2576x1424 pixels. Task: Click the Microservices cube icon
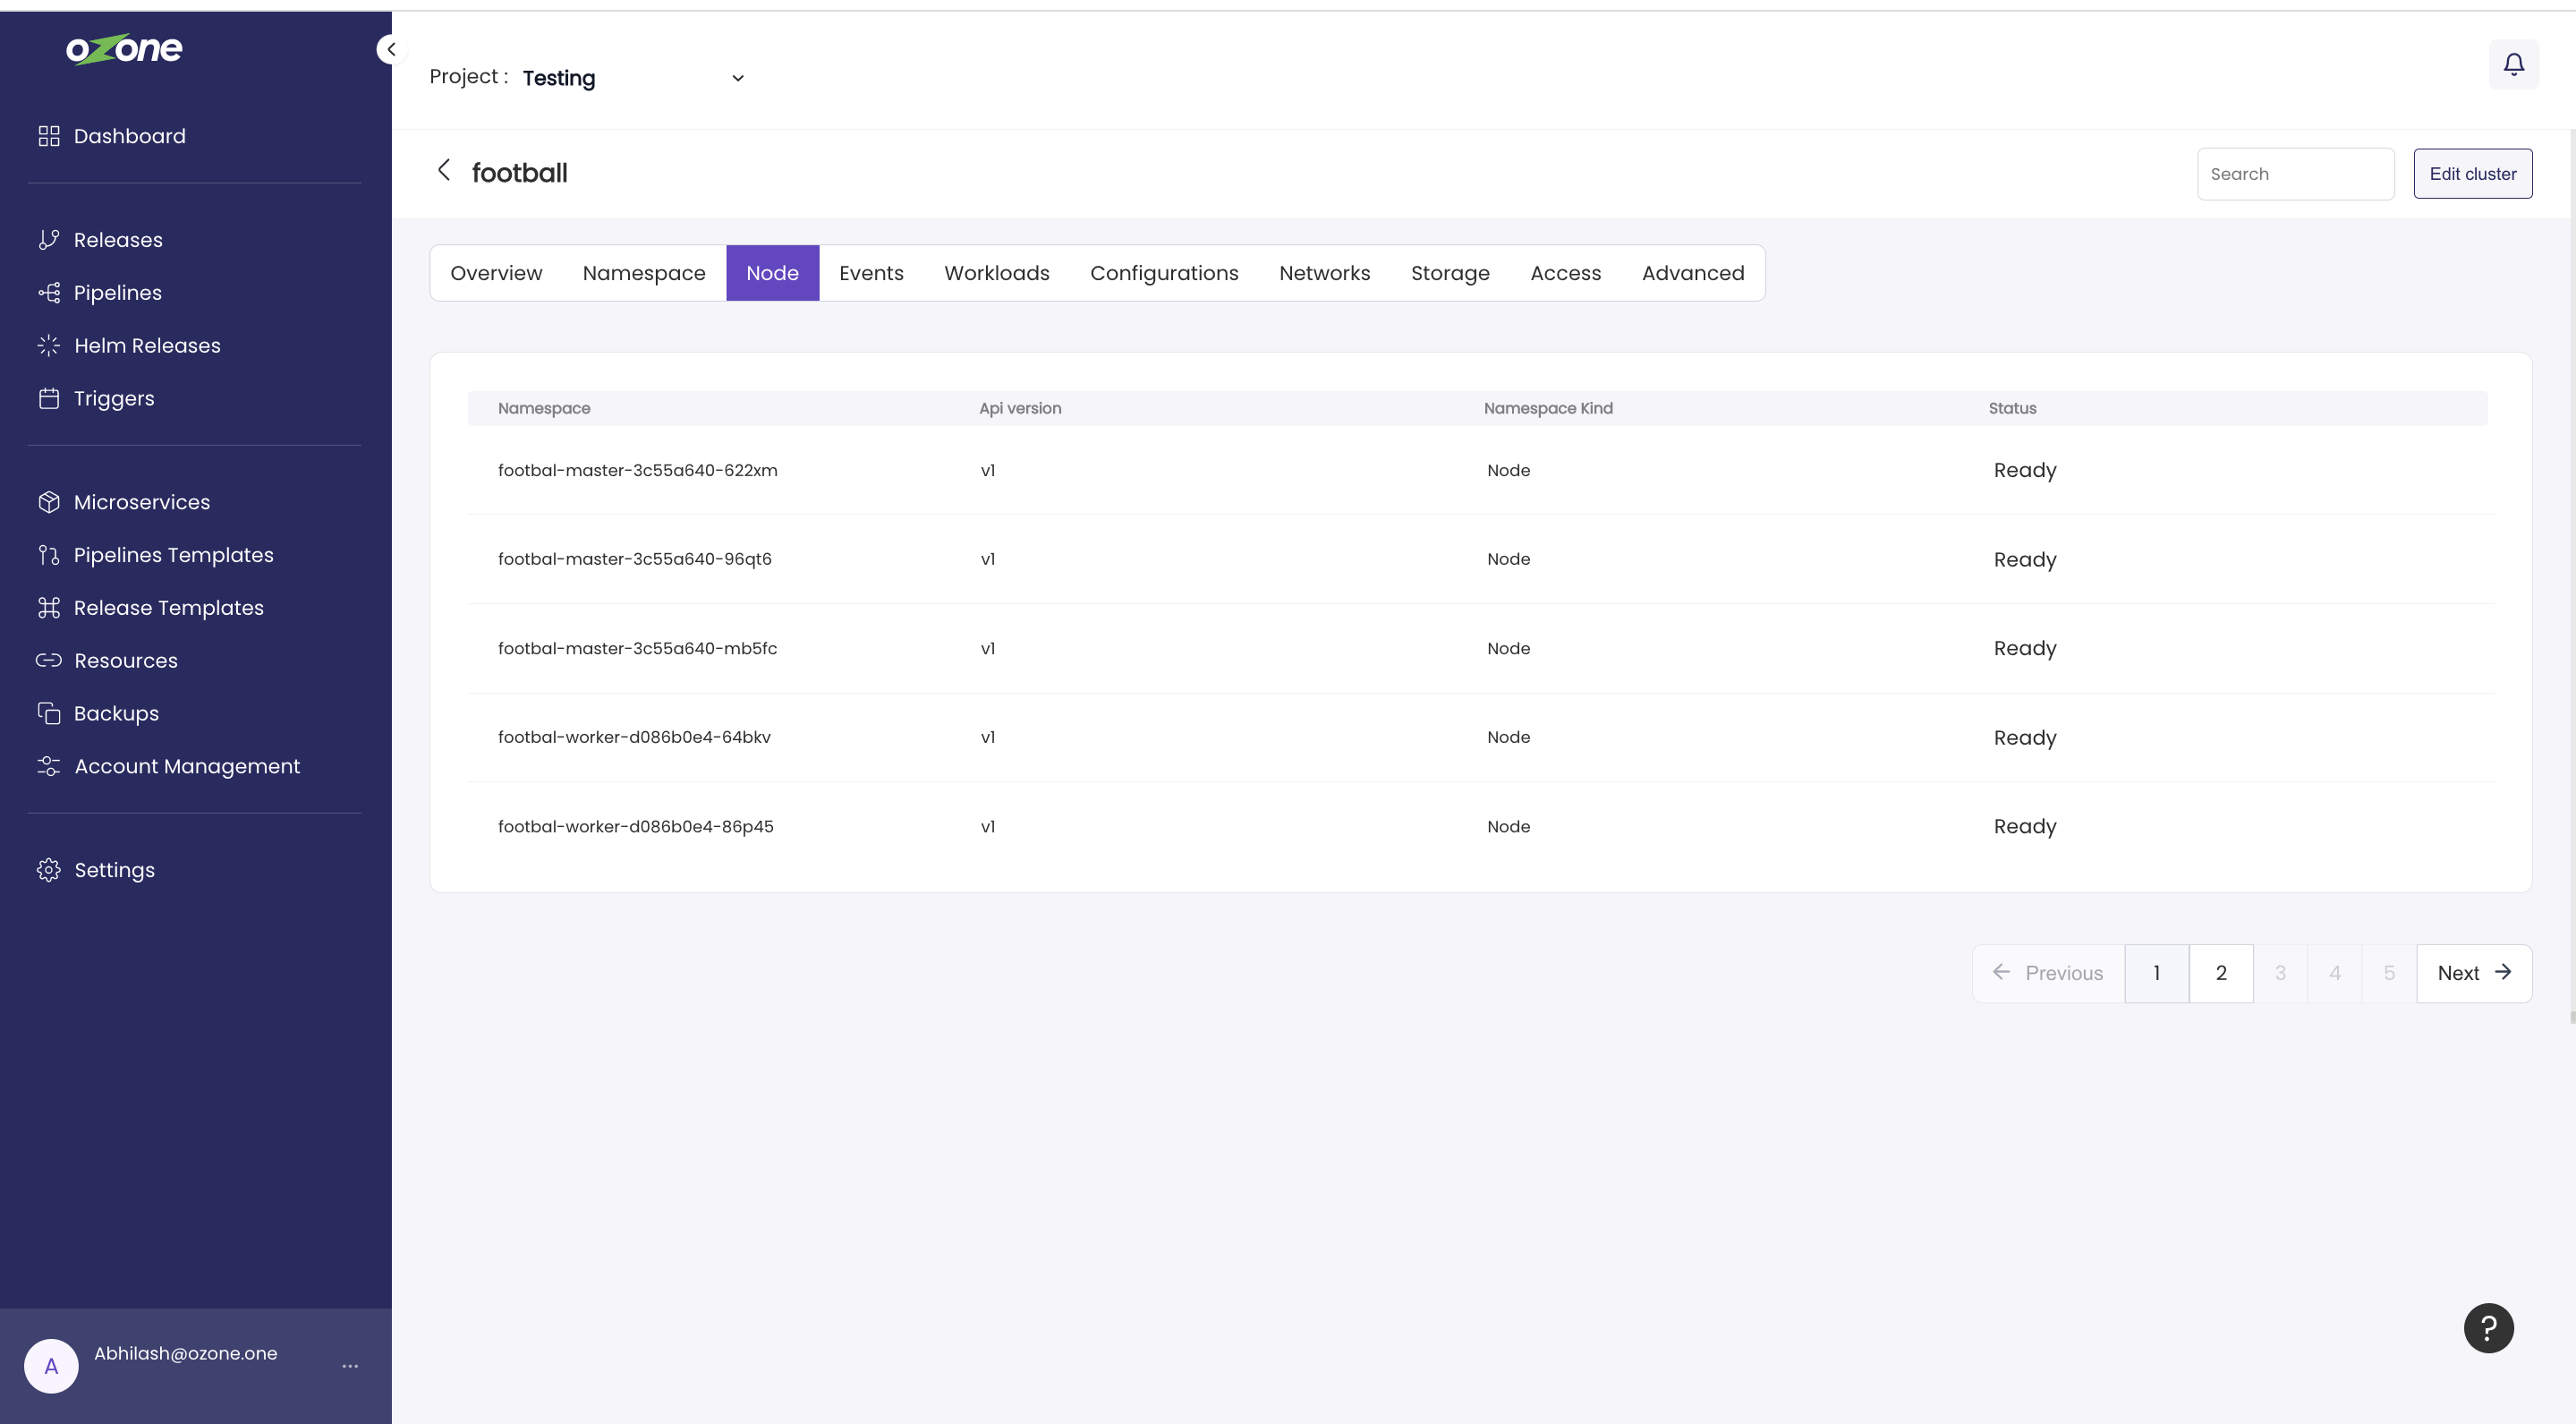pos(49,502)
